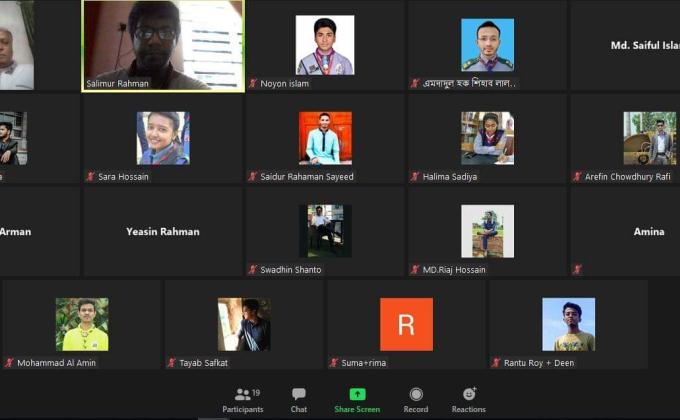Viewport: 680px width, 420px height.
Task: Click the Tayab Safkat name label
Action: coord(203,363)
